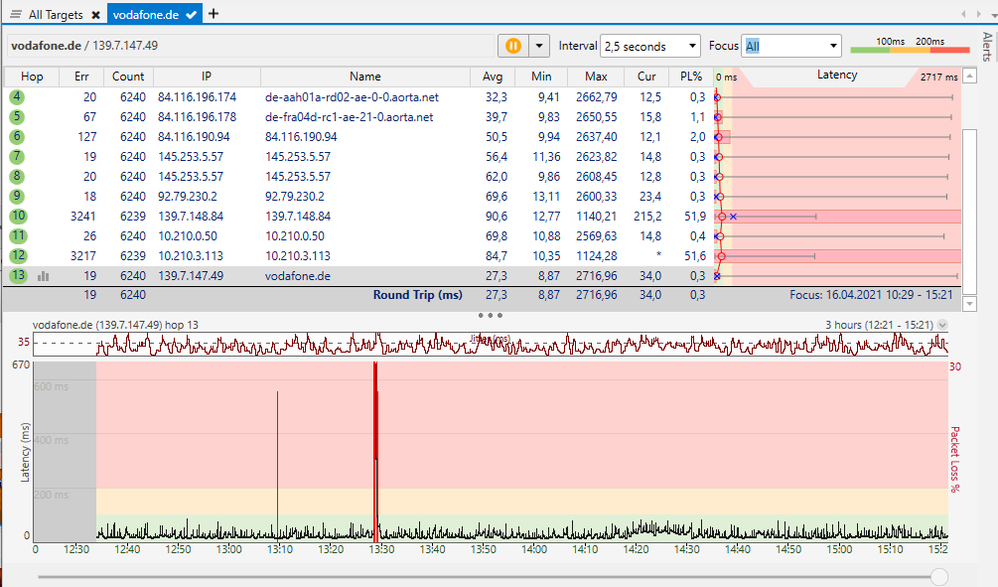Add a new target tab with plus icon

(x=213, y=14)
